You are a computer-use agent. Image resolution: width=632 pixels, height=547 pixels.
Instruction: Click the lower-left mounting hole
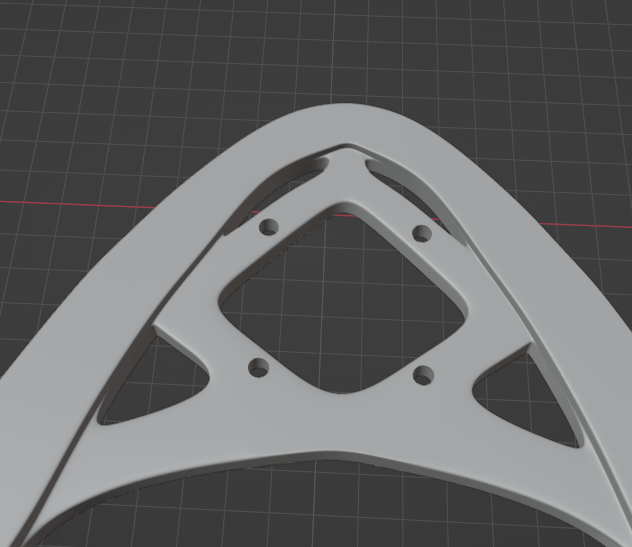click(x=259, y=368)
